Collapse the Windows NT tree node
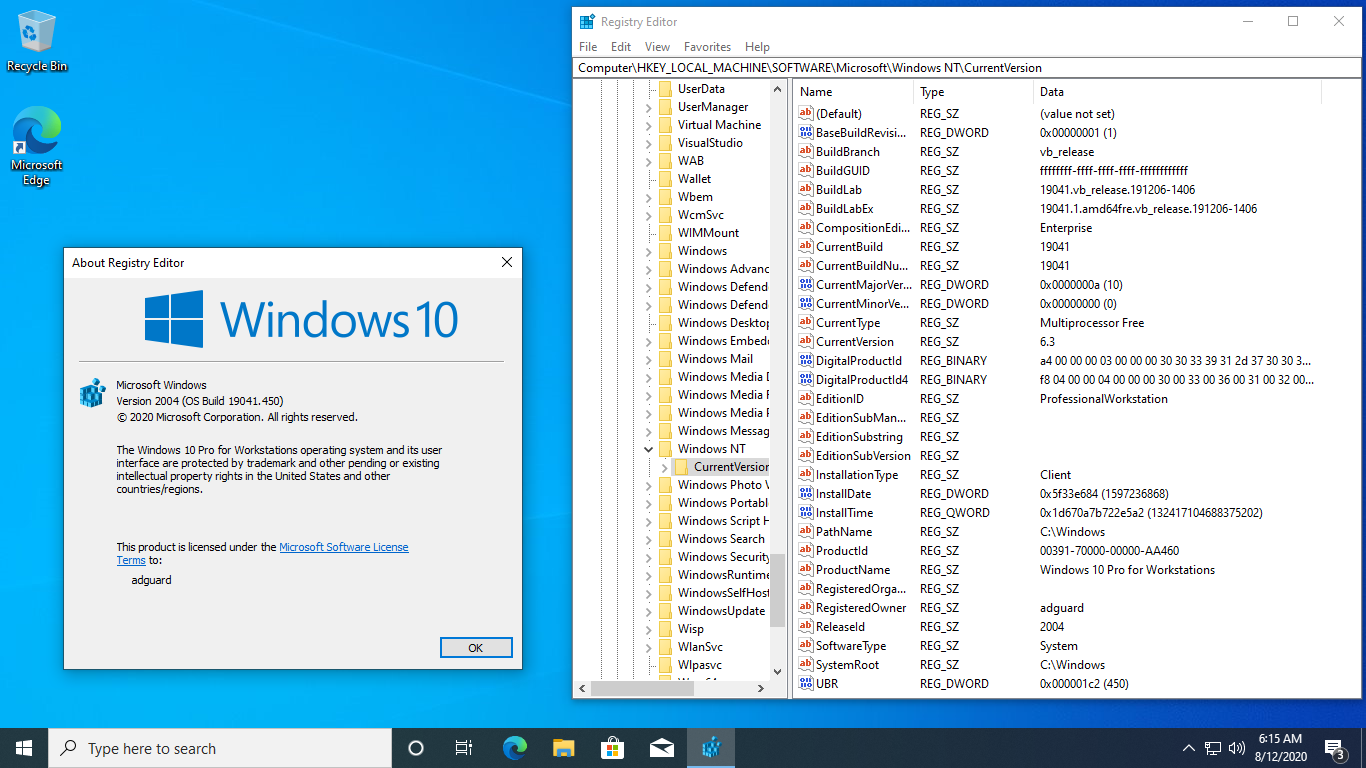Viewport: 1366px width, 768px height. pos(648,449)
